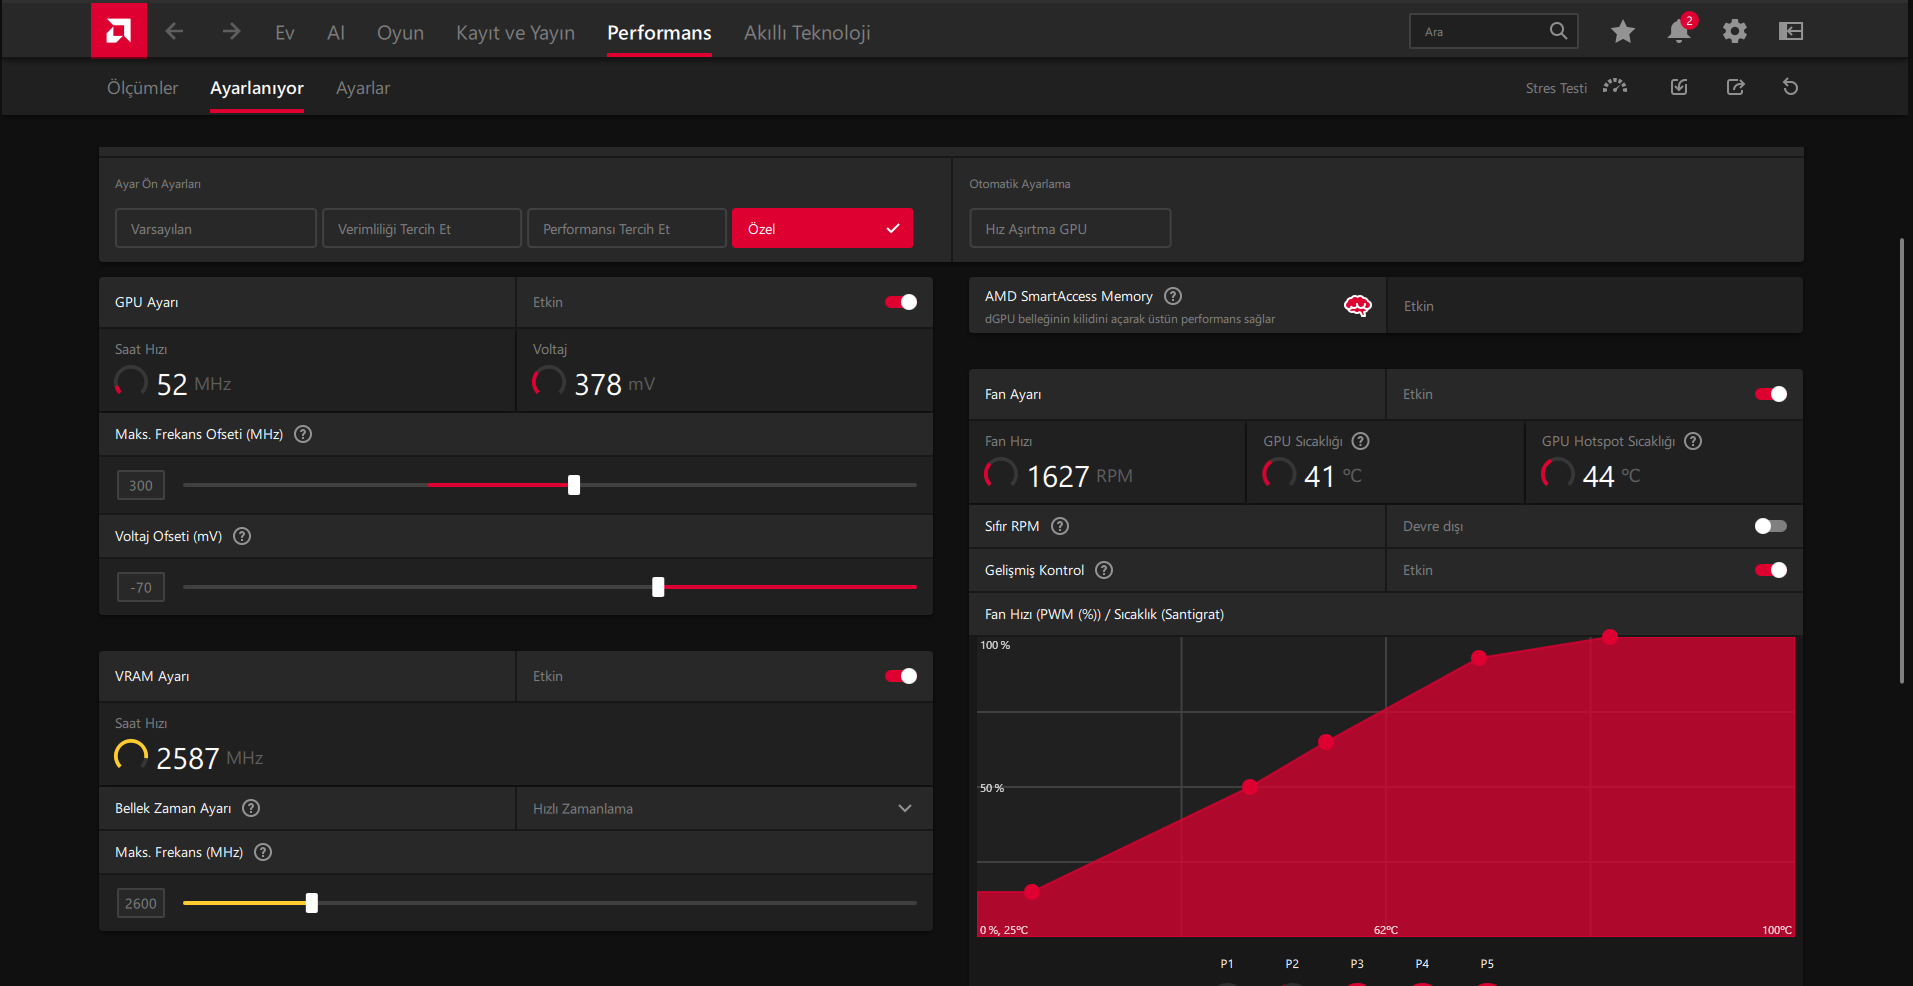Turn off the Gelişmiş Kontrol toggle
The height and width of the screenshot is (986, 1913).
coord(1771,570)
